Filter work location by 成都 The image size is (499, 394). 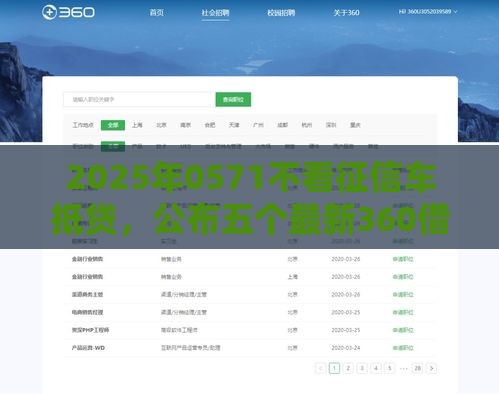[x=283, y=125]
